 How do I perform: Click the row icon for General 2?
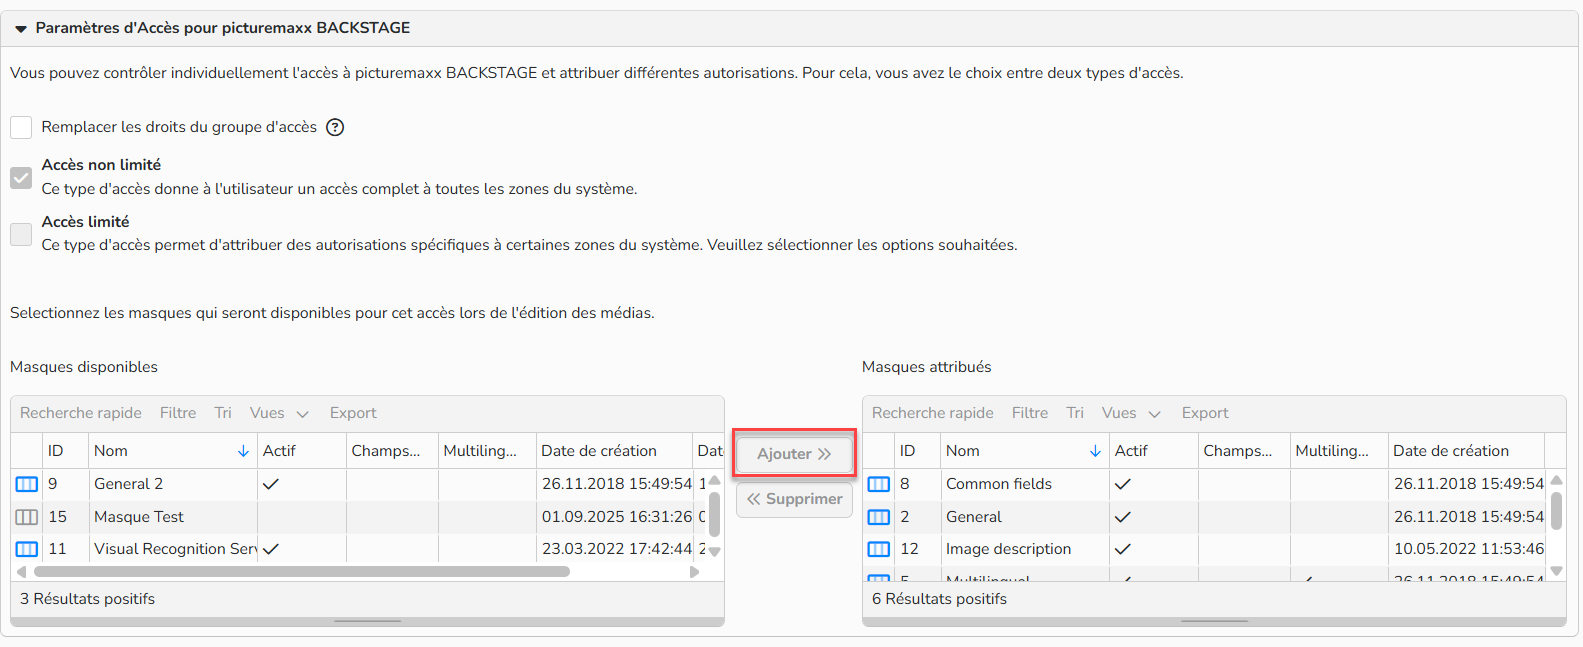point(27,484)
